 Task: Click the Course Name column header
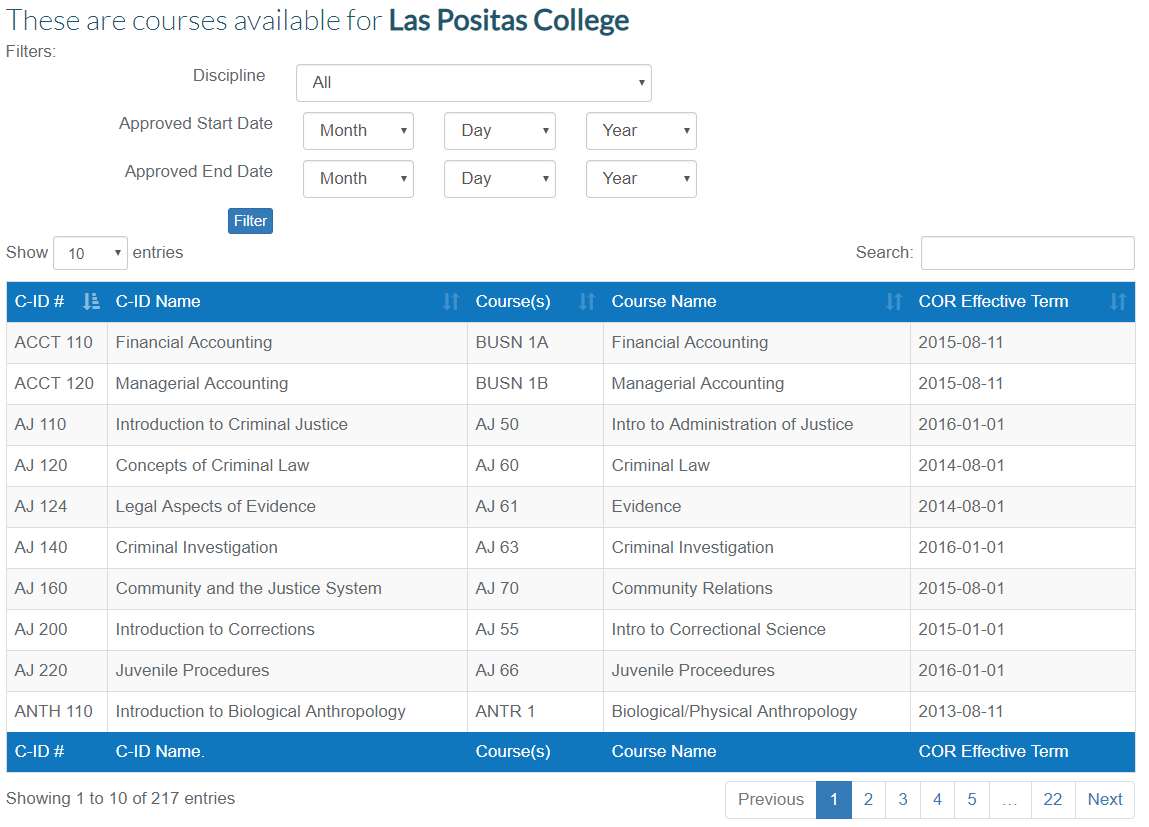[757, 301]
